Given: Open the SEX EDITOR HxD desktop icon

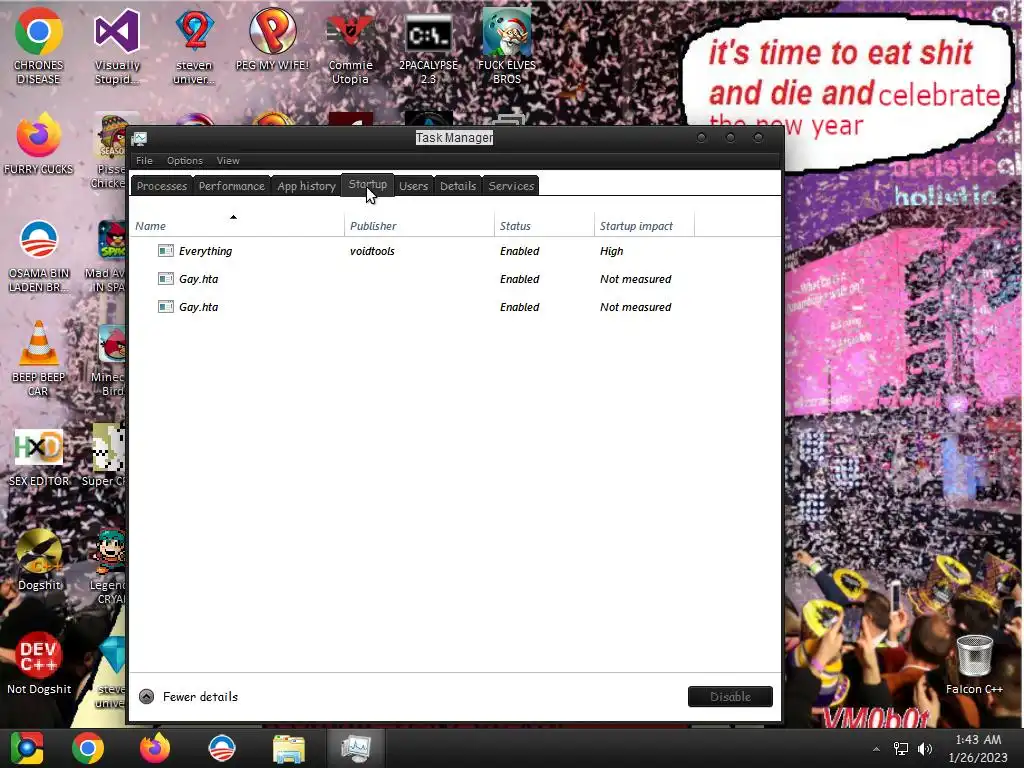Looking at the screenshot, I should tap(39, 457).
